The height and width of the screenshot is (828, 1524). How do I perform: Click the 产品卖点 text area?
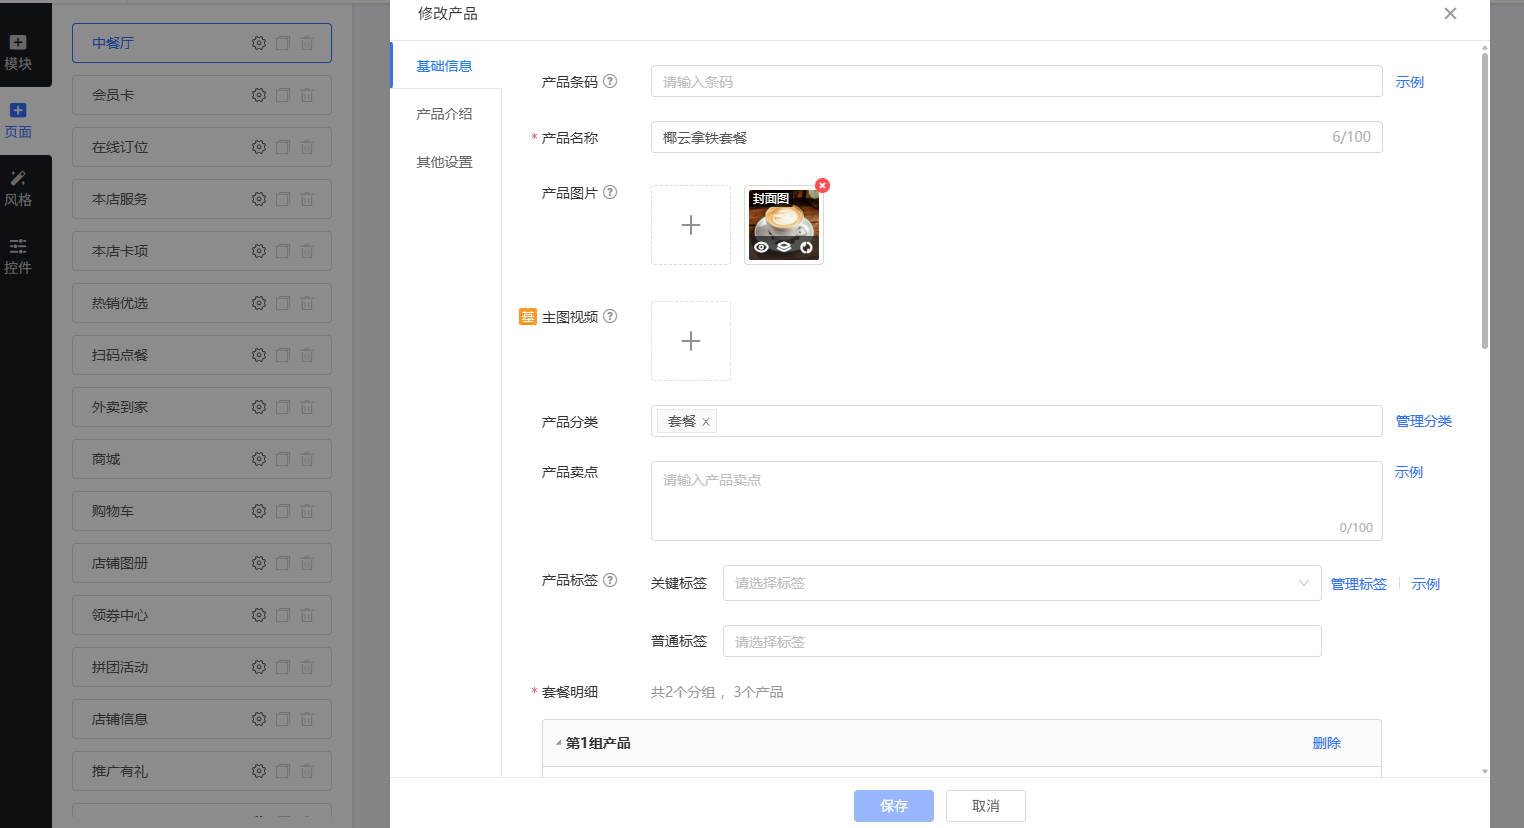(x=1016, y=500)
